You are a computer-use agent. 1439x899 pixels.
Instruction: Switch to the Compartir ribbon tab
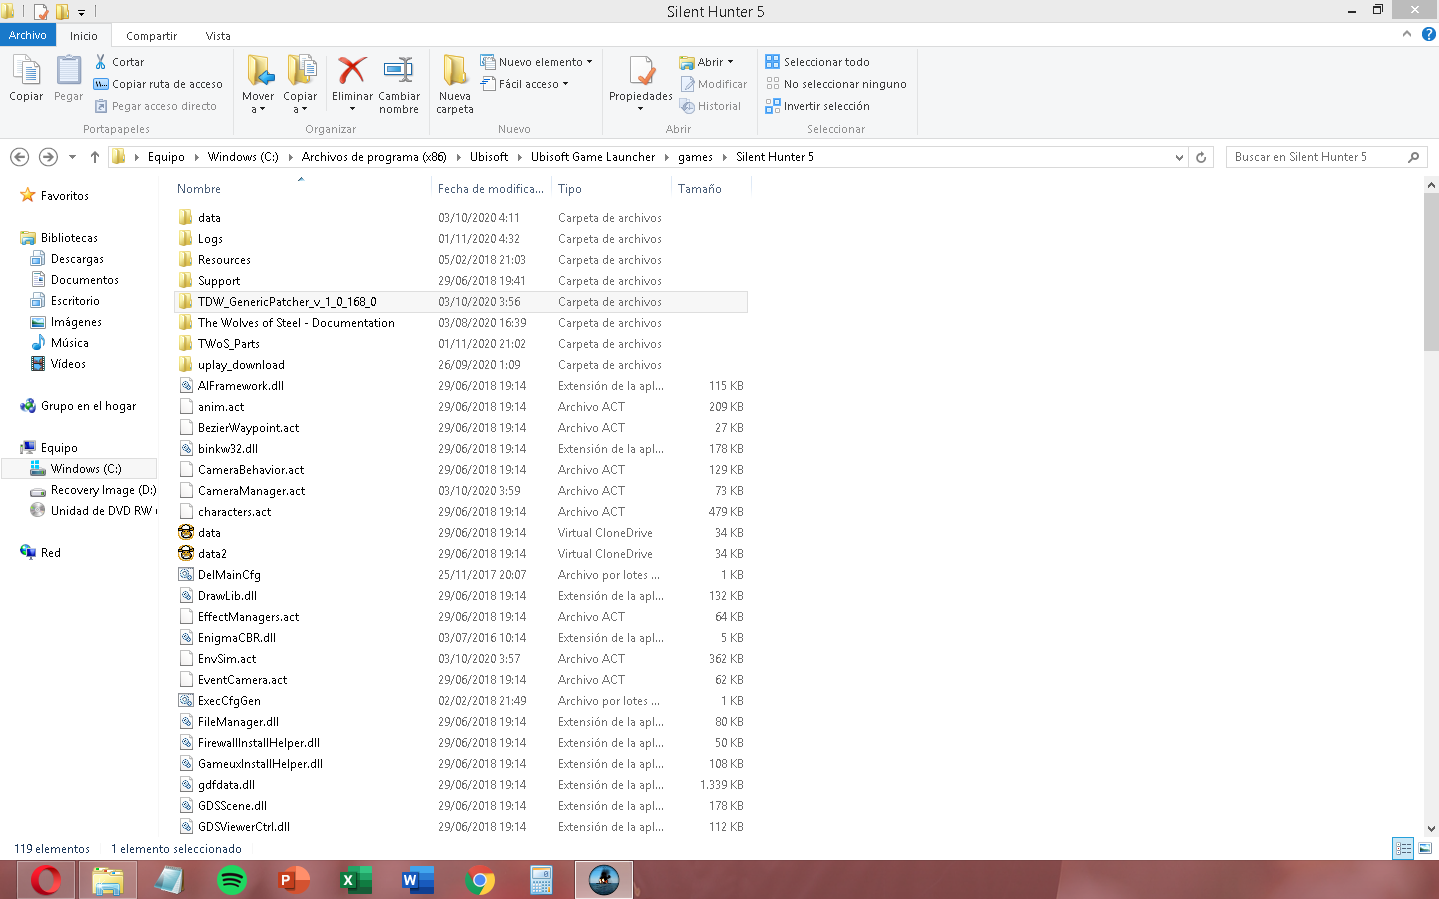tap(151, 36)
